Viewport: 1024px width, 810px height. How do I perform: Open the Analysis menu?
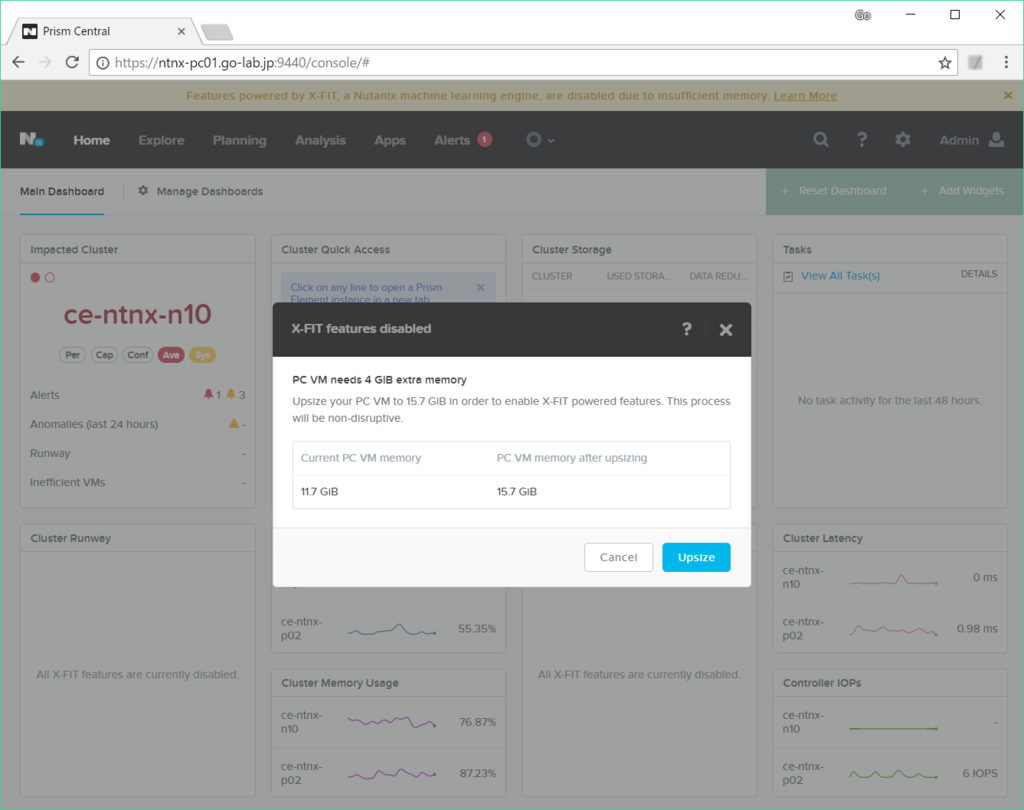[320, 140]
